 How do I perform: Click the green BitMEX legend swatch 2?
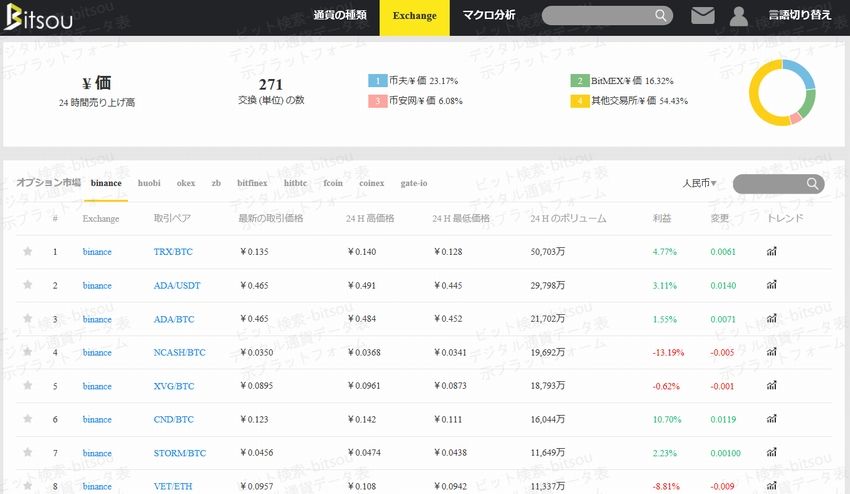579,81
